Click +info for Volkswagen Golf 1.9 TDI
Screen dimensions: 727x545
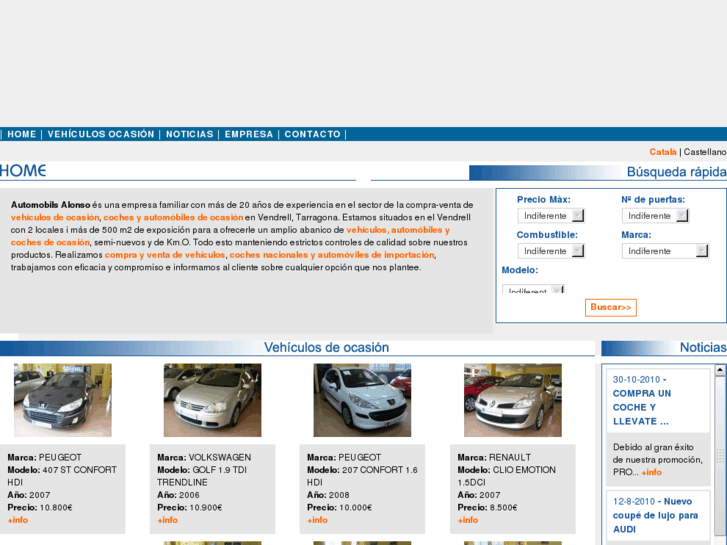point(167,520)
